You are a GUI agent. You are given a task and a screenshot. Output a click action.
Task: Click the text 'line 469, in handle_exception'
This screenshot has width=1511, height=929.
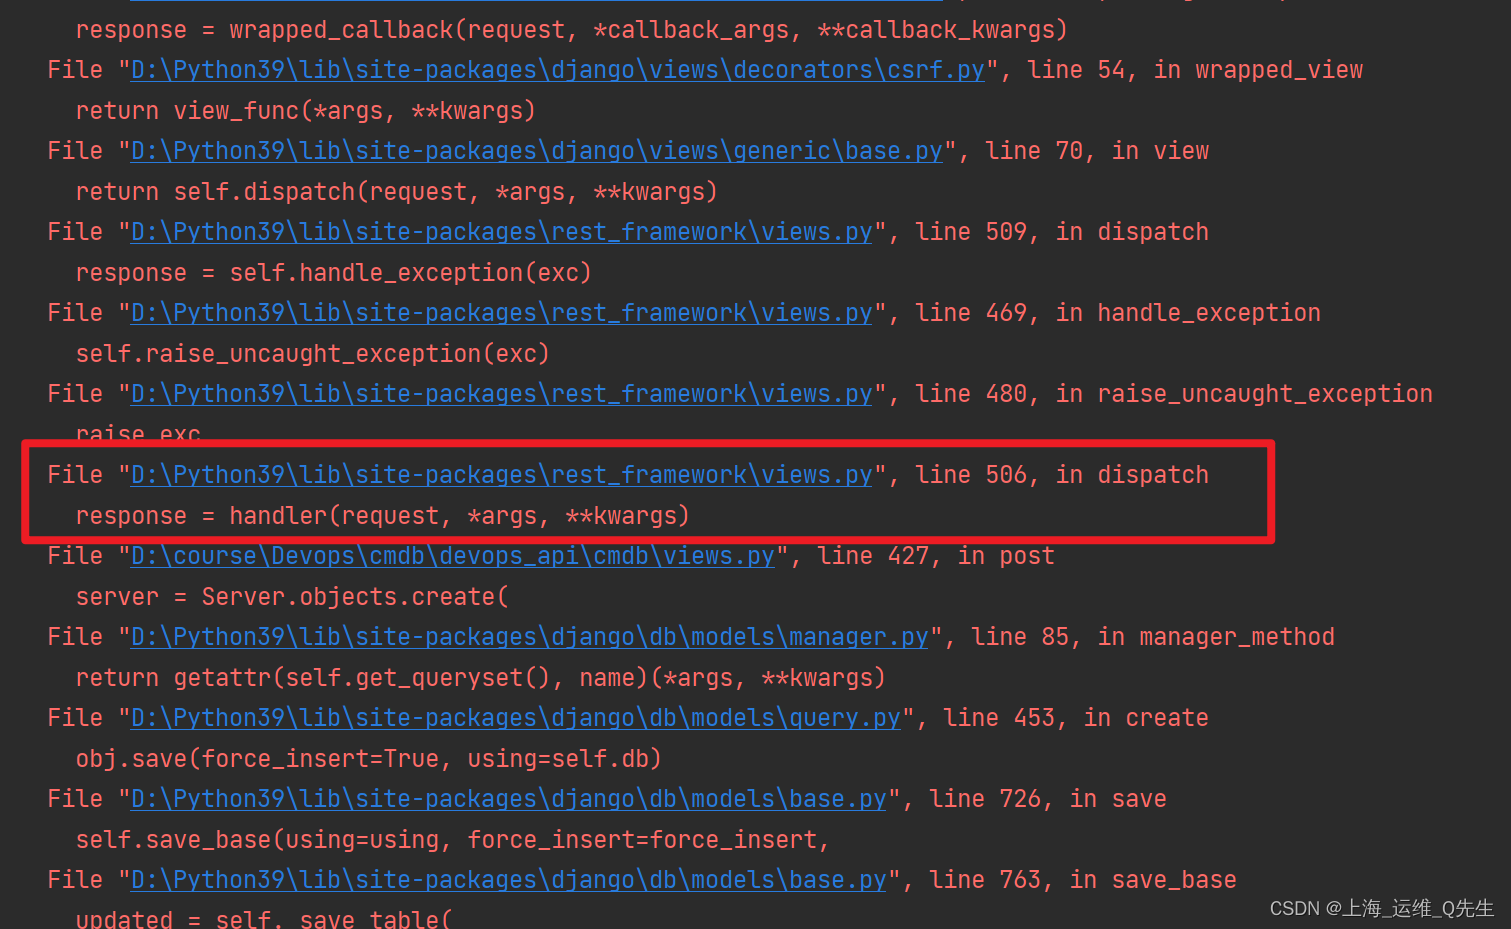point(1118,313)
